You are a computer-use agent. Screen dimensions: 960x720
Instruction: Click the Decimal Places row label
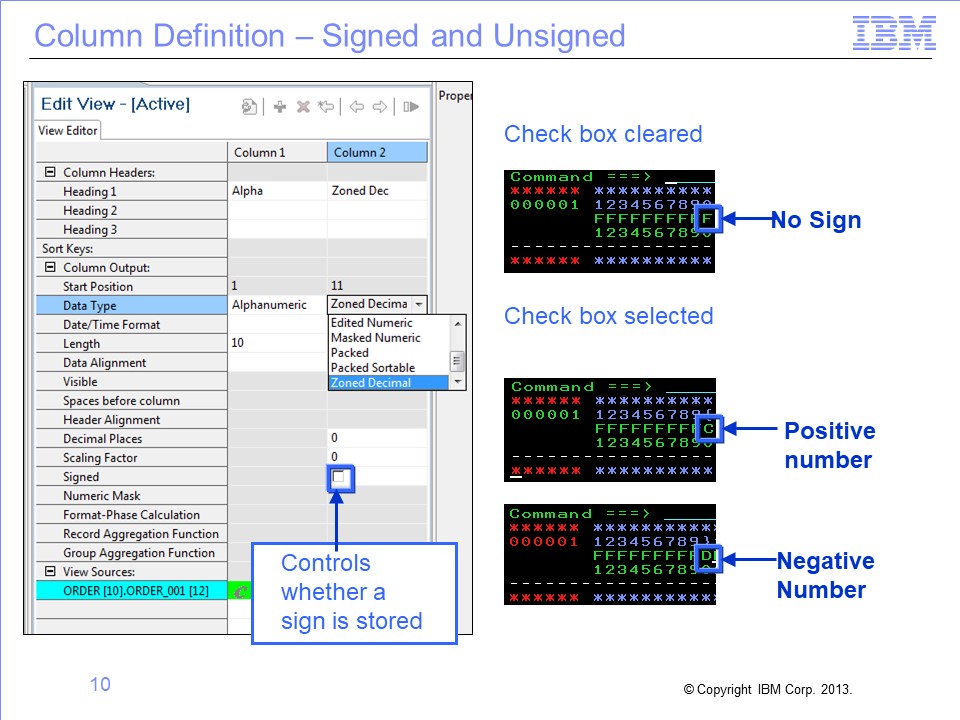tap(132, 438)
